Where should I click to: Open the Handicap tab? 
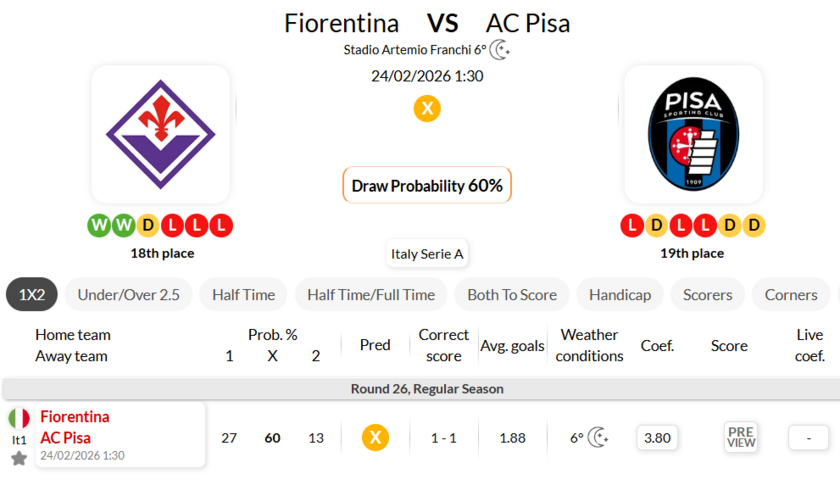coord(620,294)
